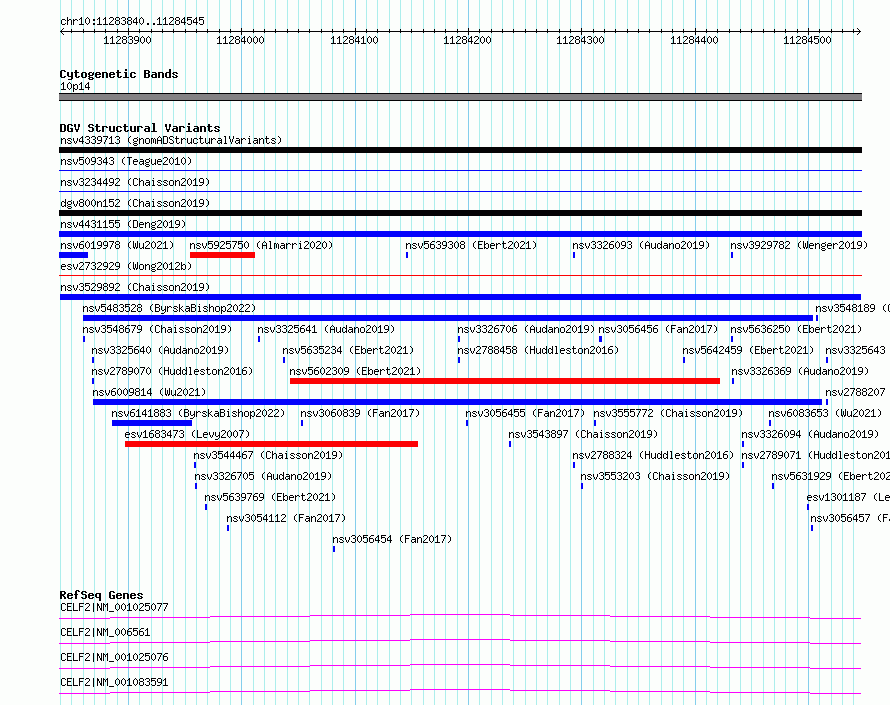Select nsv3555772 (Chaisson2019) variant
The image size is (890, 705).
point(668,413)
